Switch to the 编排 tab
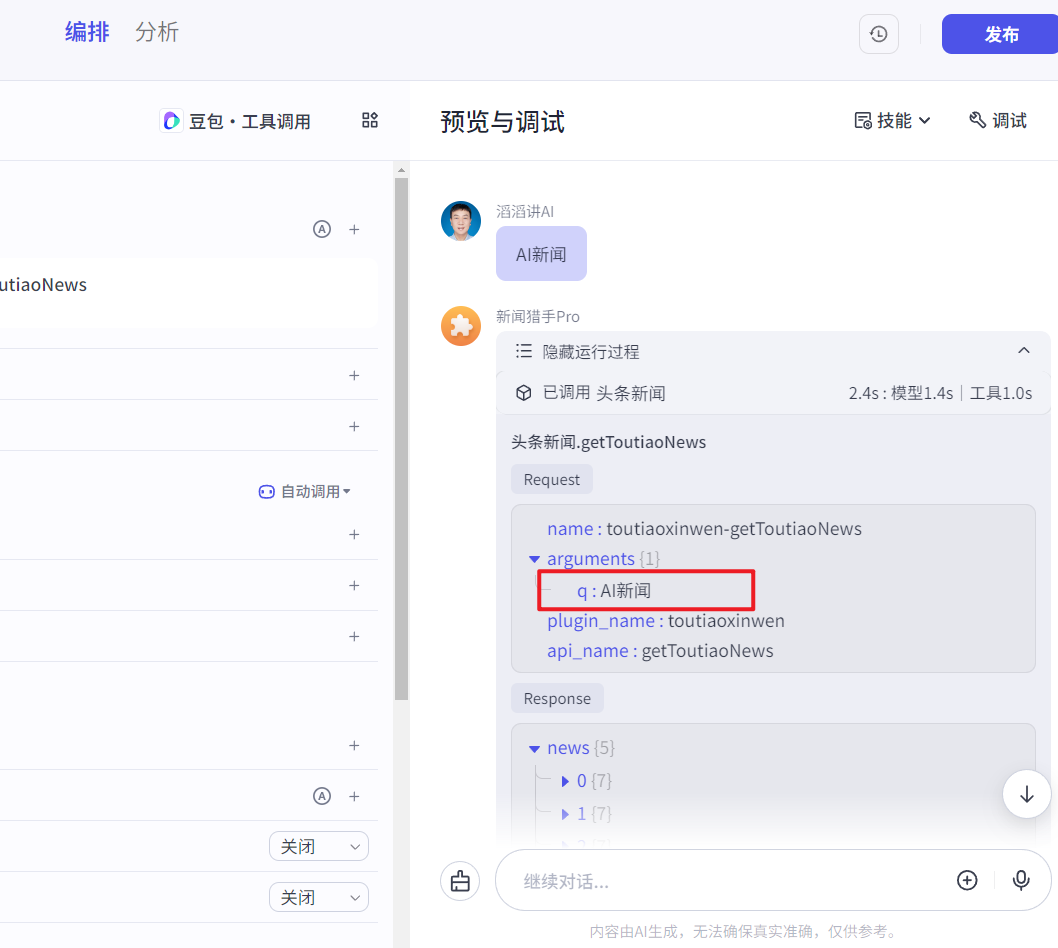The height and width of the screenshot is (948, 1058). coord(87,32)
